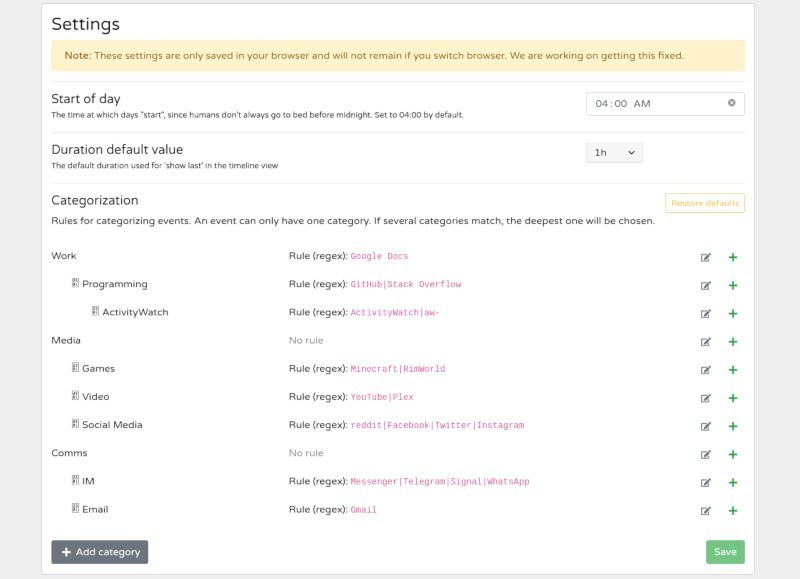
Task: Edit the Email category
Action: click(706, 510)
